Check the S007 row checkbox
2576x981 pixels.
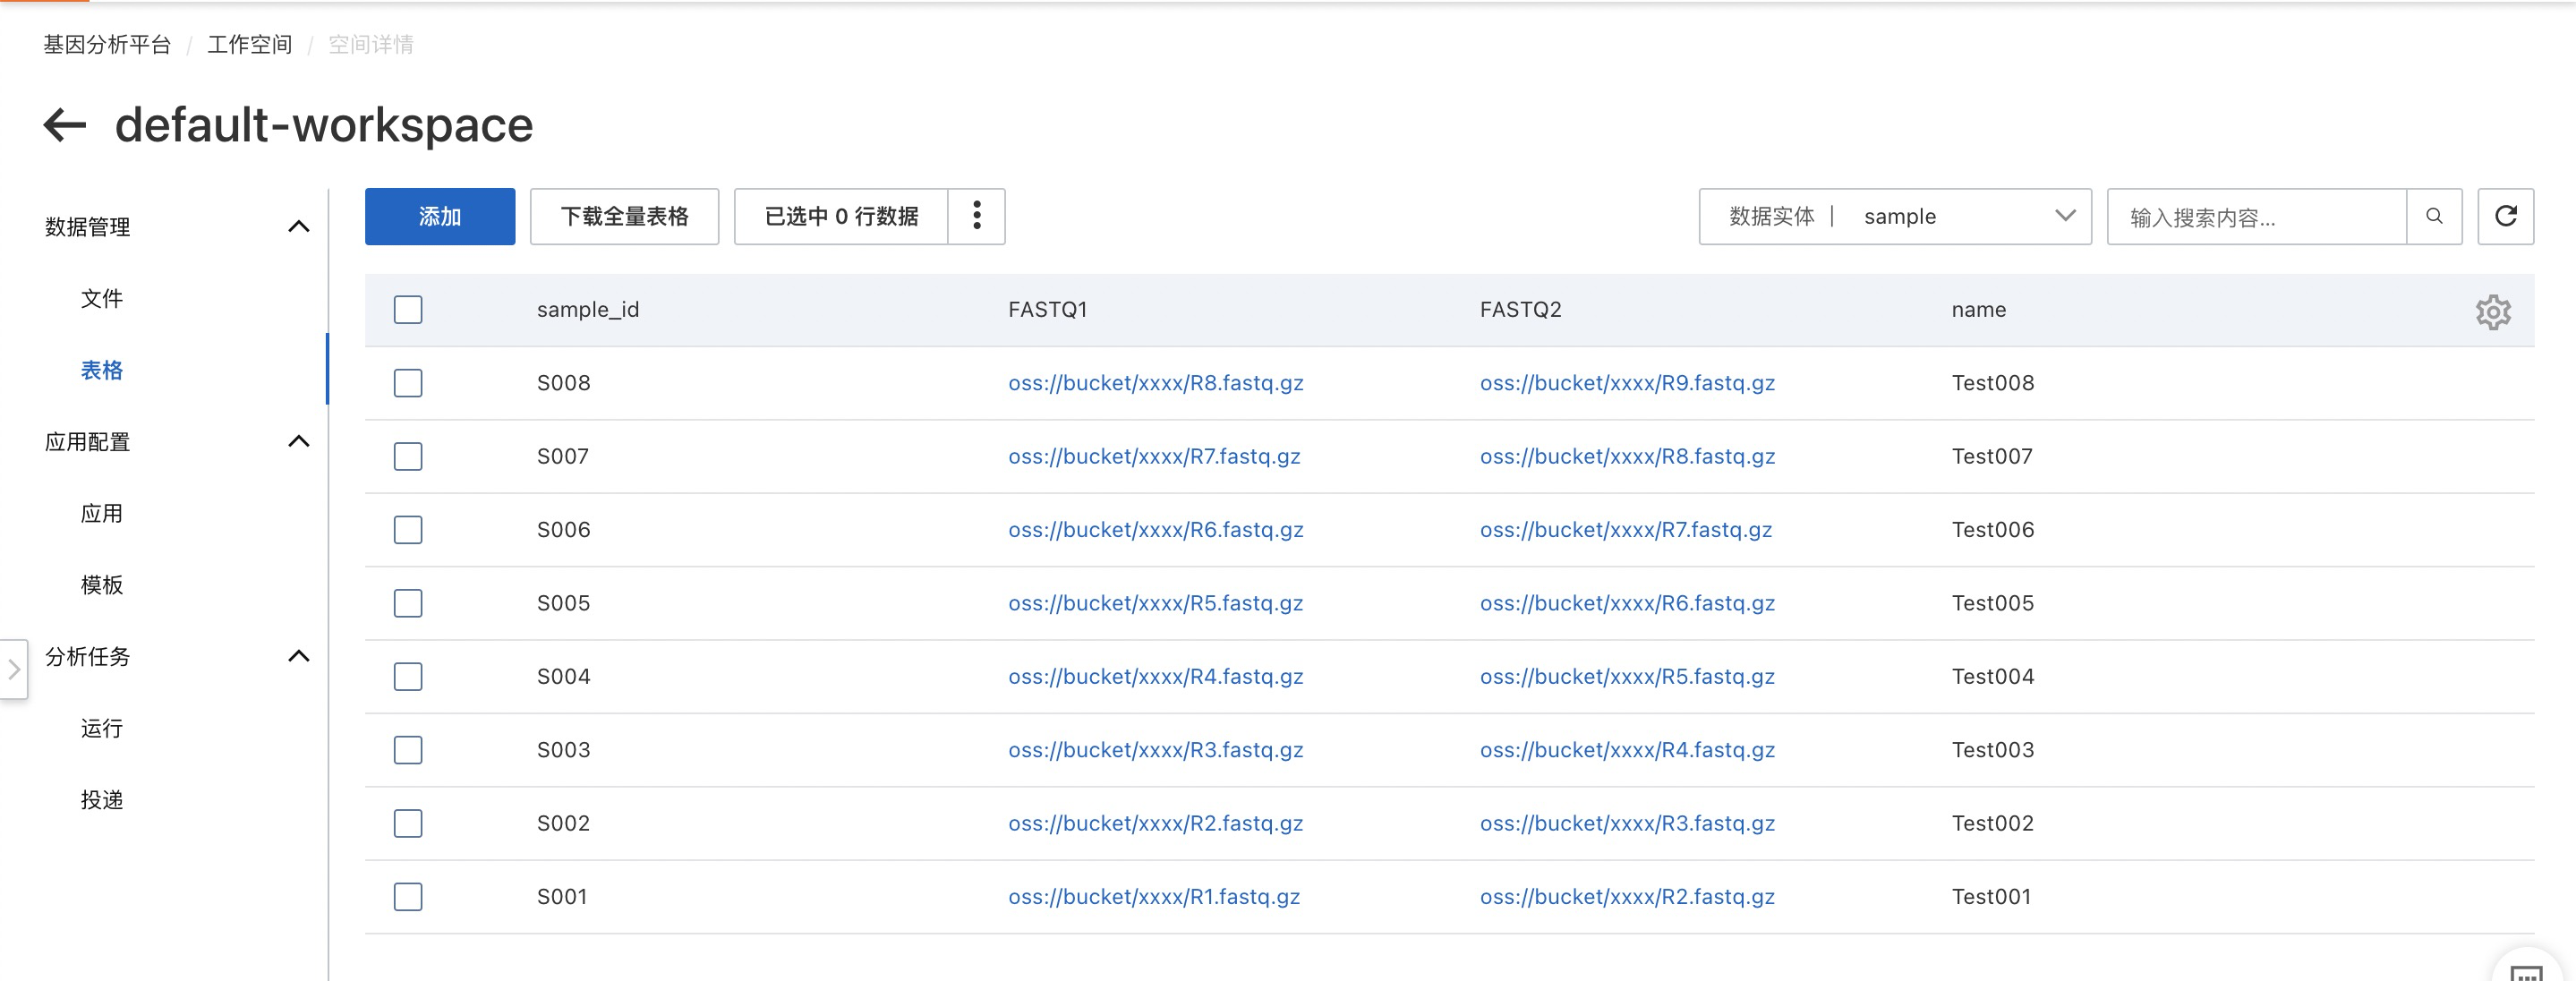click(408, 456)
